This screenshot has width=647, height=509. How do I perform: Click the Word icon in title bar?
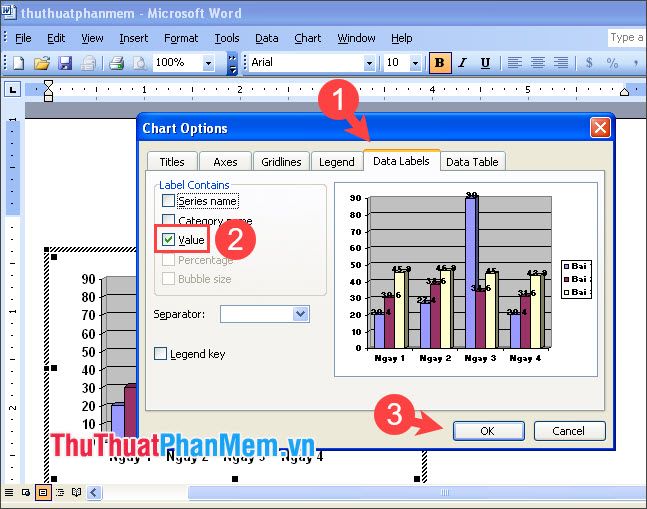(9, 12)
